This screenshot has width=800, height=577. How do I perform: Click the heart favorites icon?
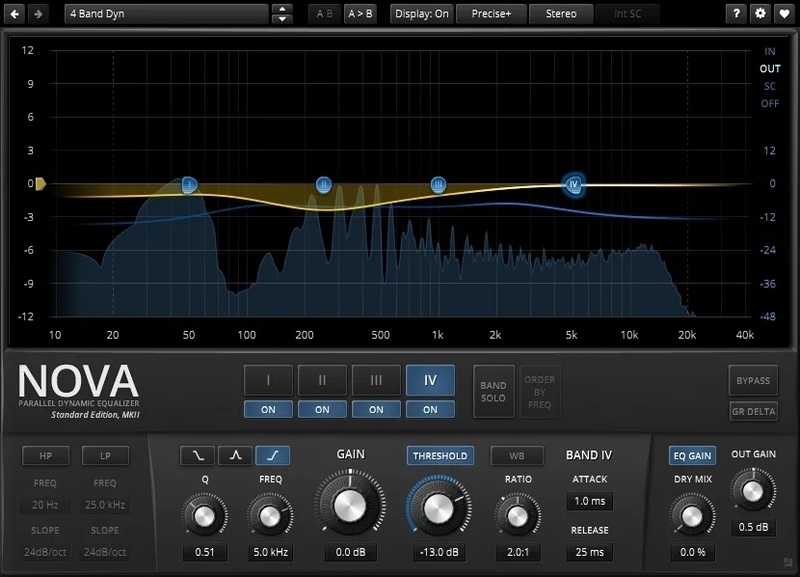[784, 13]
